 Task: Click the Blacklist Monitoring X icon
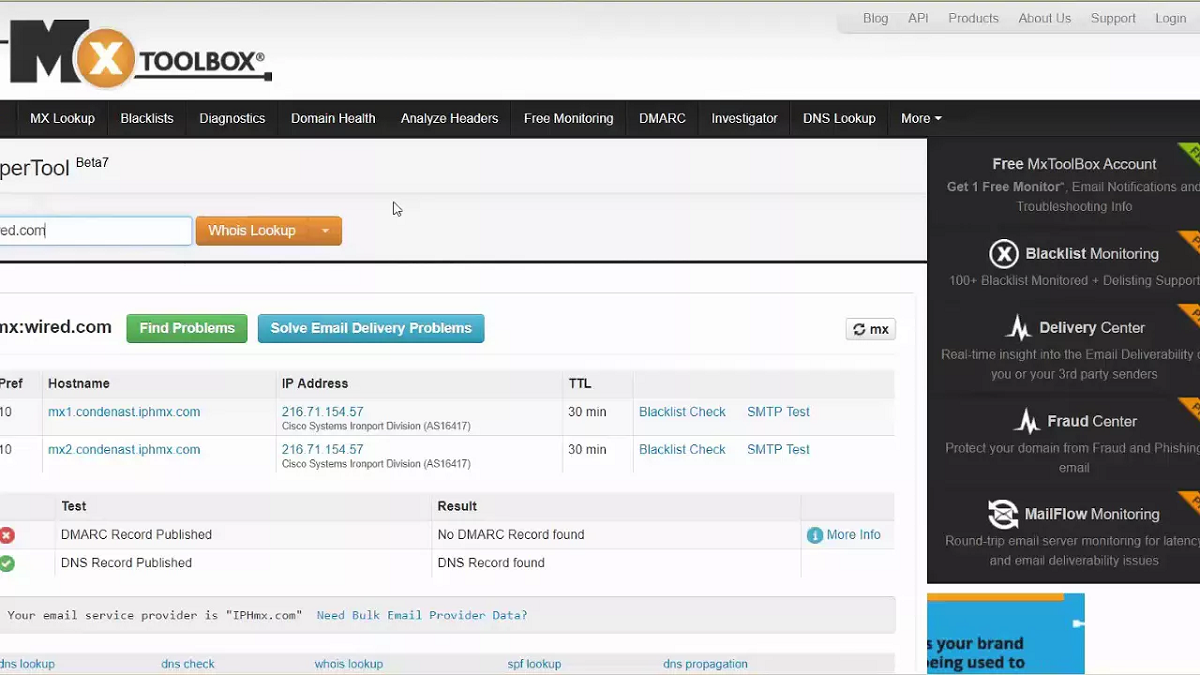tap(1004, 254)
